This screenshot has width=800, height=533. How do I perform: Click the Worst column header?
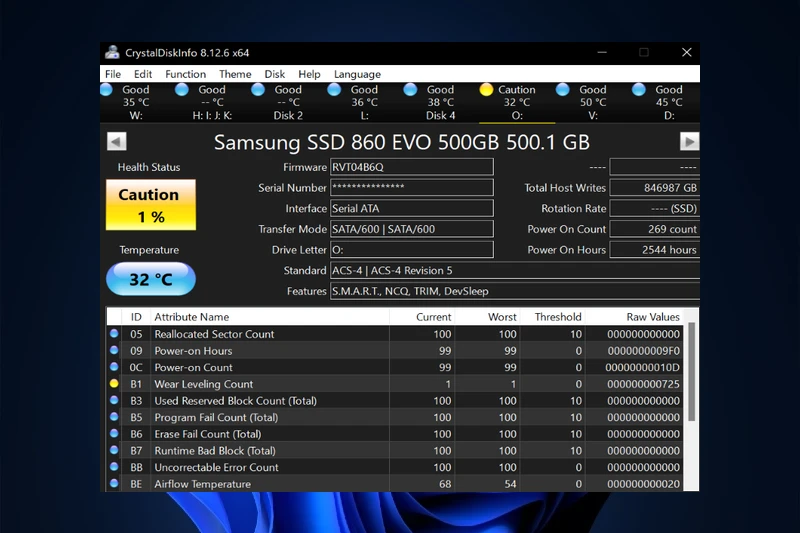click(x=487, y=317)
